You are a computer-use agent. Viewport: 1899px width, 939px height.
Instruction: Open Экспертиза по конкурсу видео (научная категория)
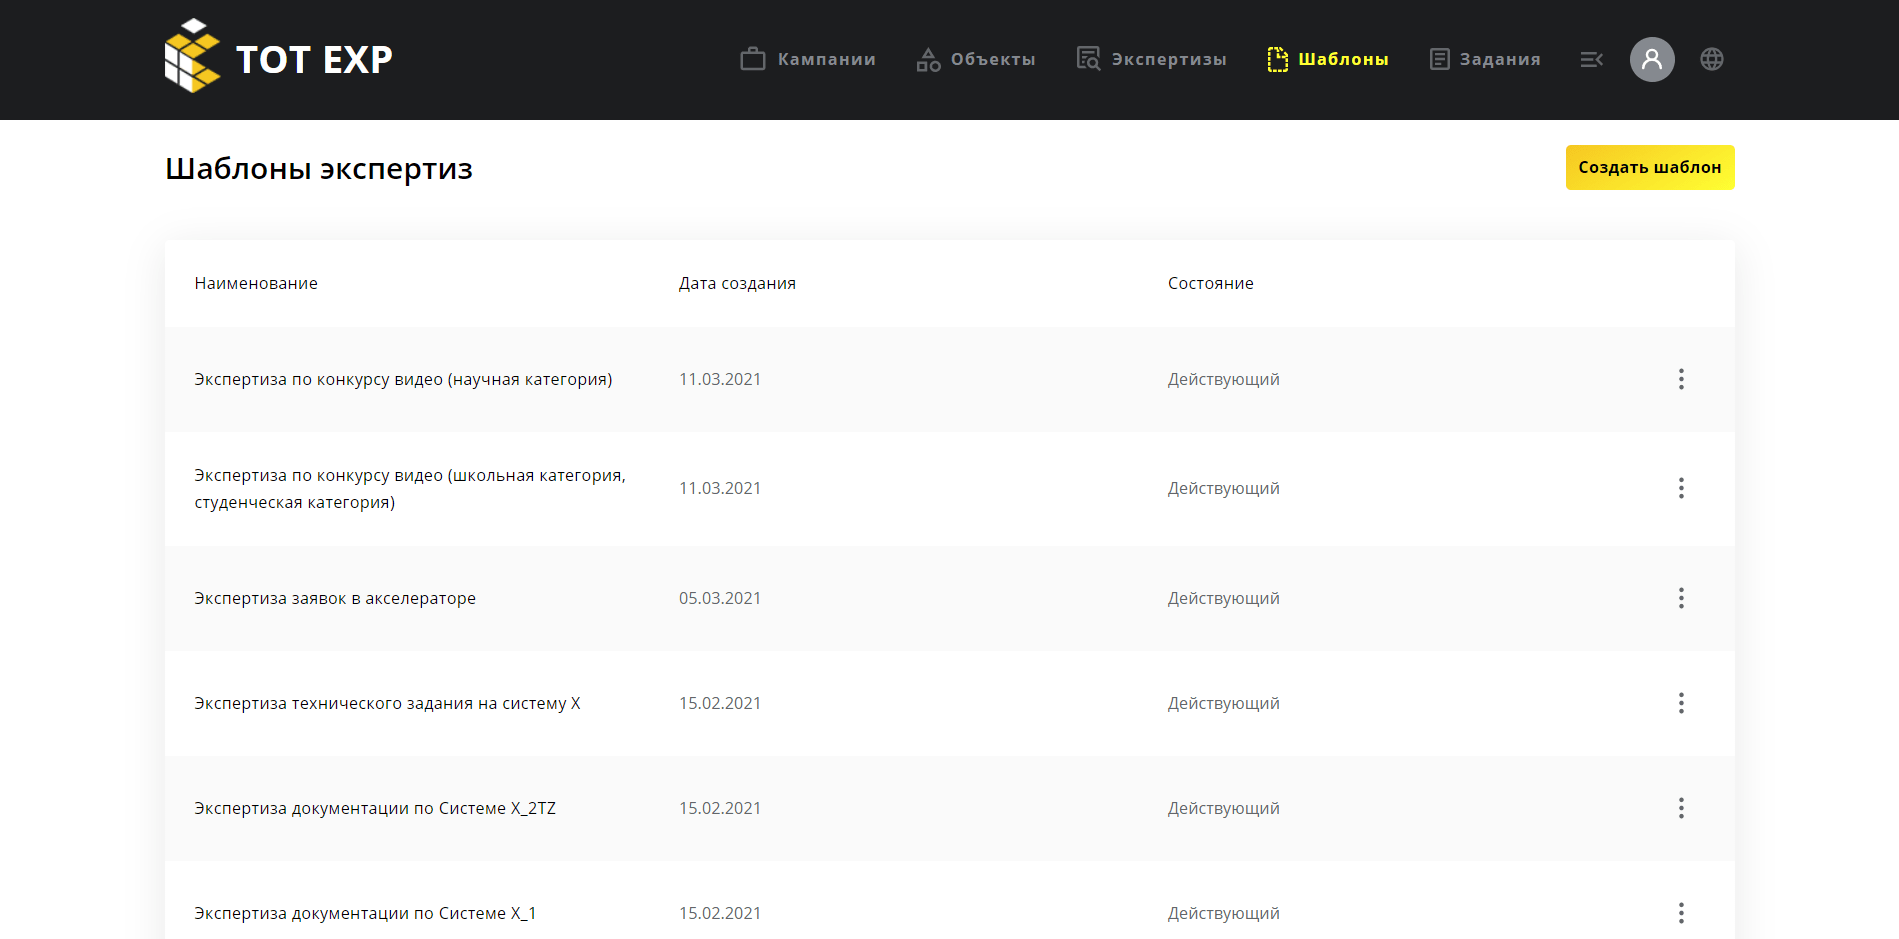(403, 379)
